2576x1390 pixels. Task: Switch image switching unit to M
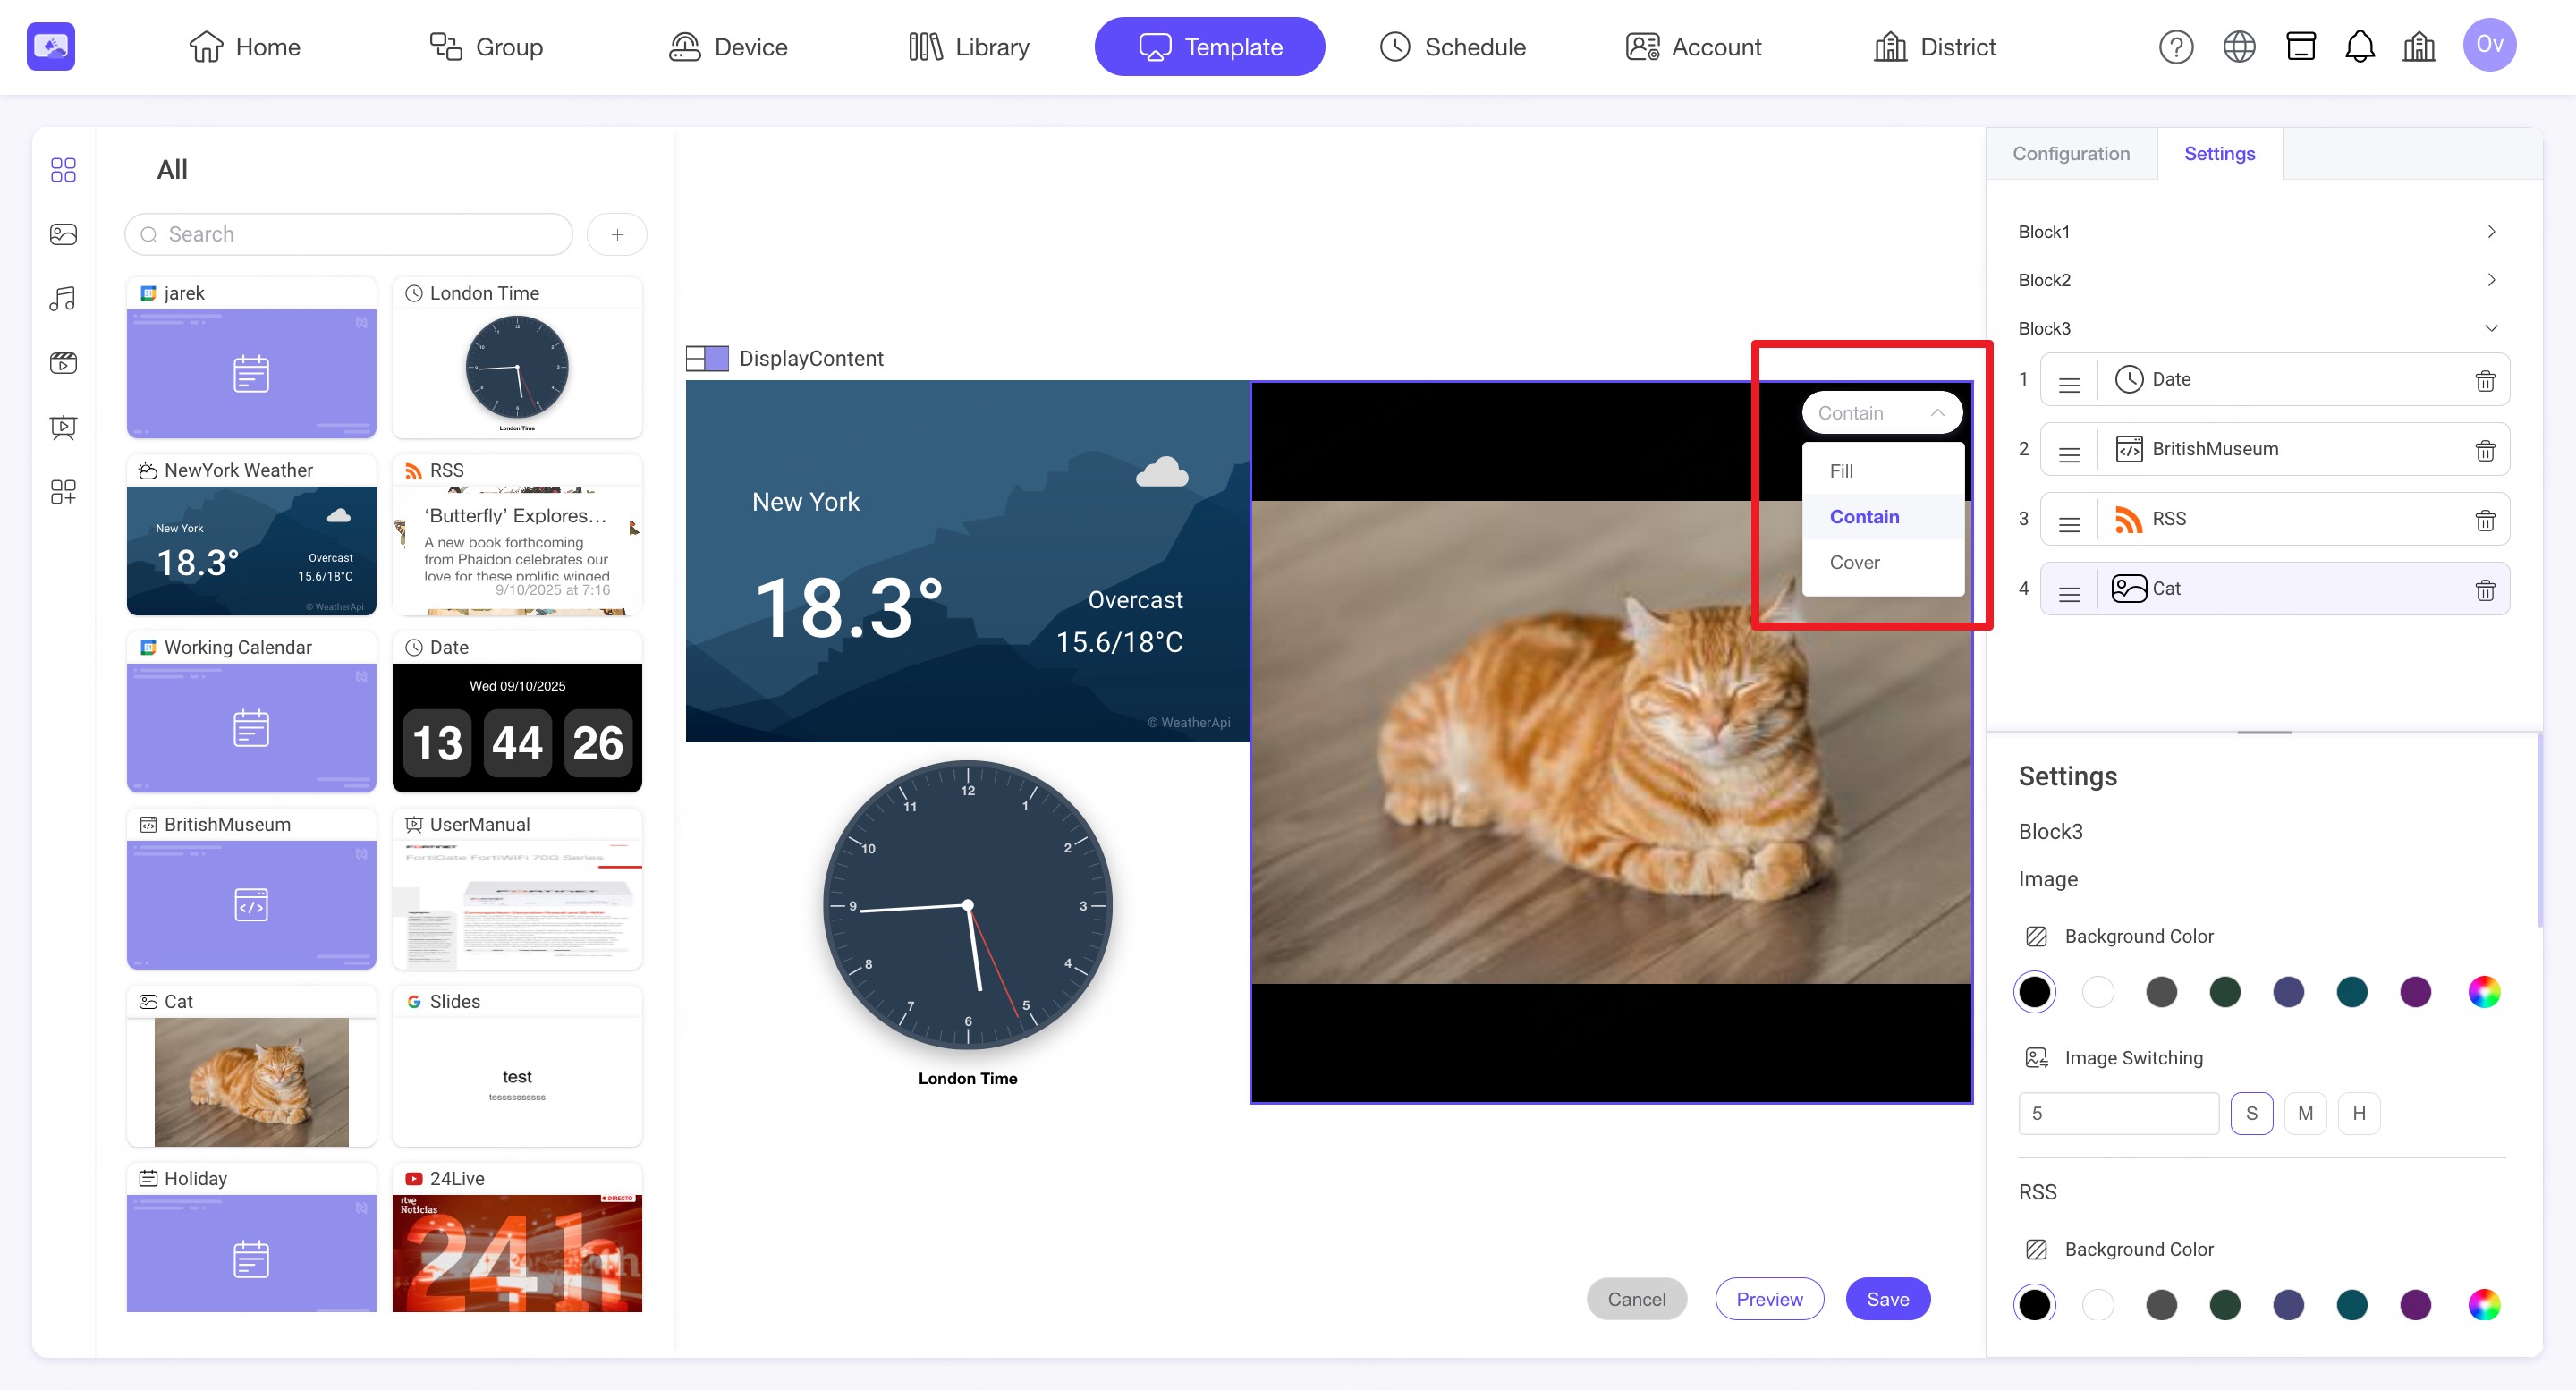[2305, 1113]
